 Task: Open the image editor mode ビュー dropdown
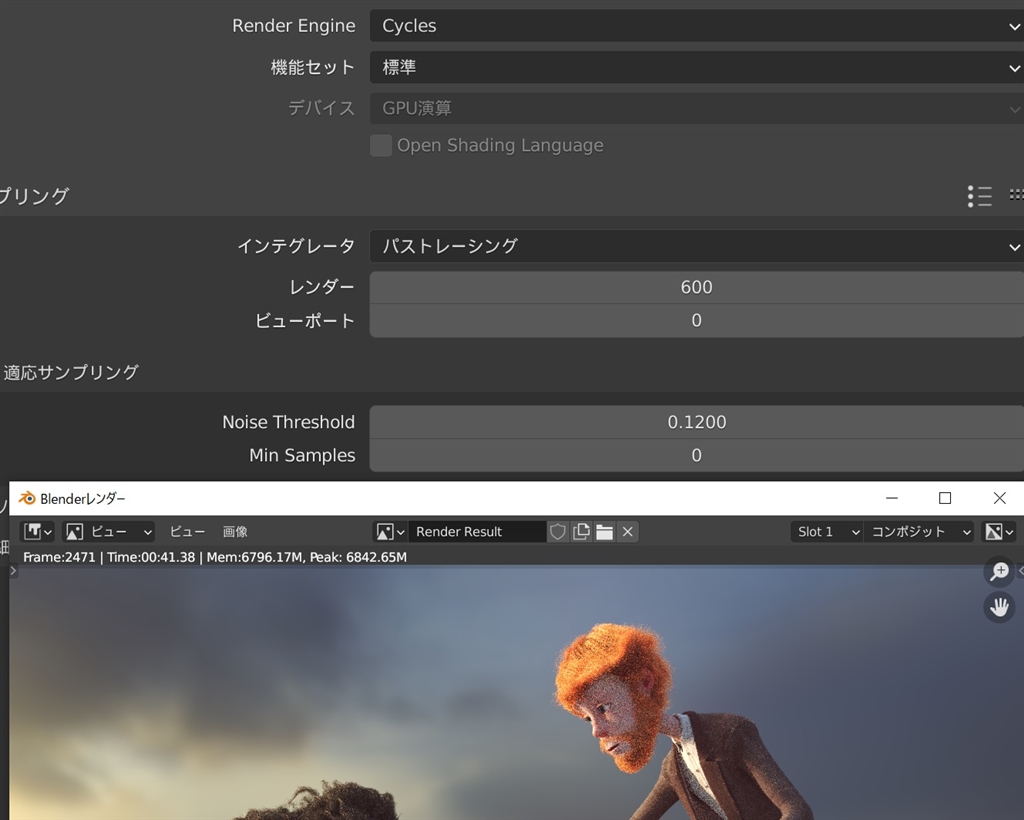109,532
